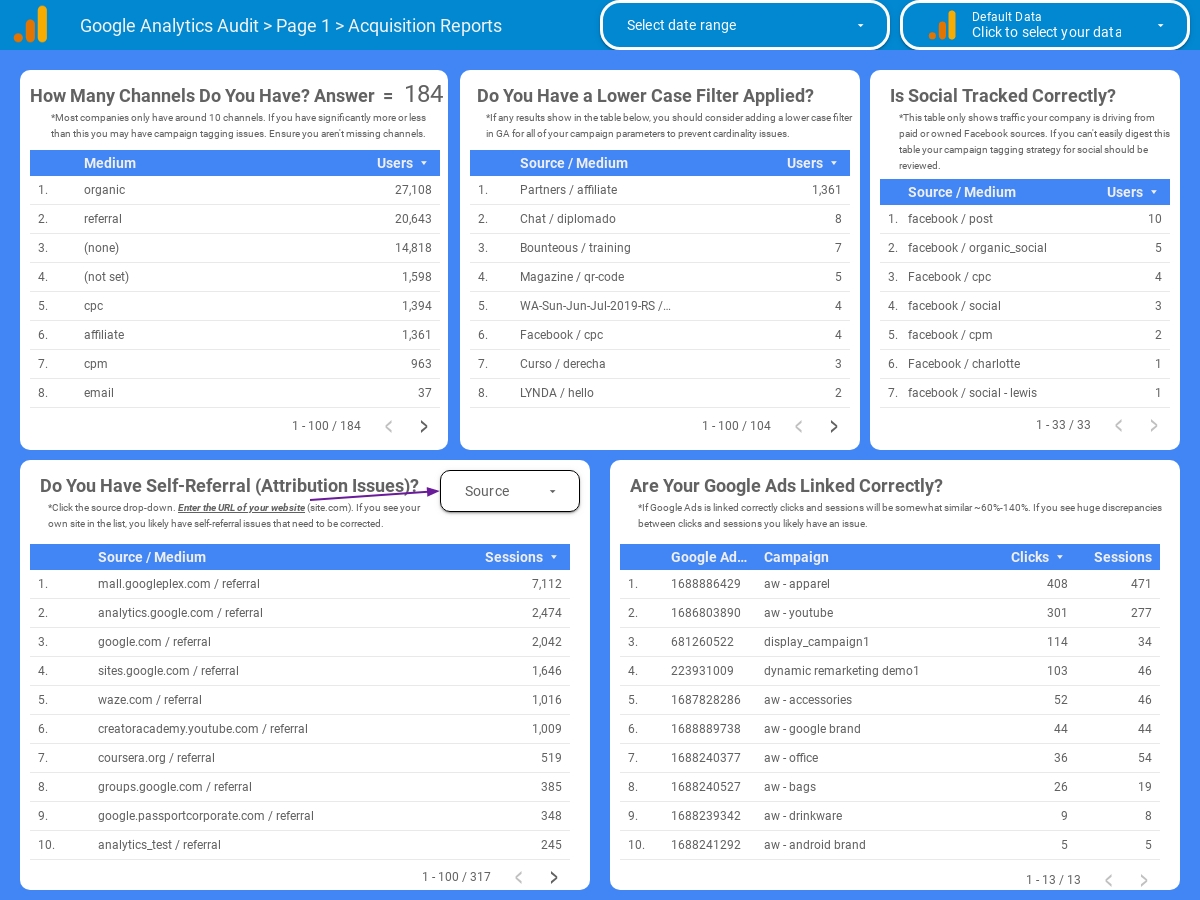1200x900 pixels.
Task: Click the orange data source icon beside Default Data
Action: click(940, 24)
